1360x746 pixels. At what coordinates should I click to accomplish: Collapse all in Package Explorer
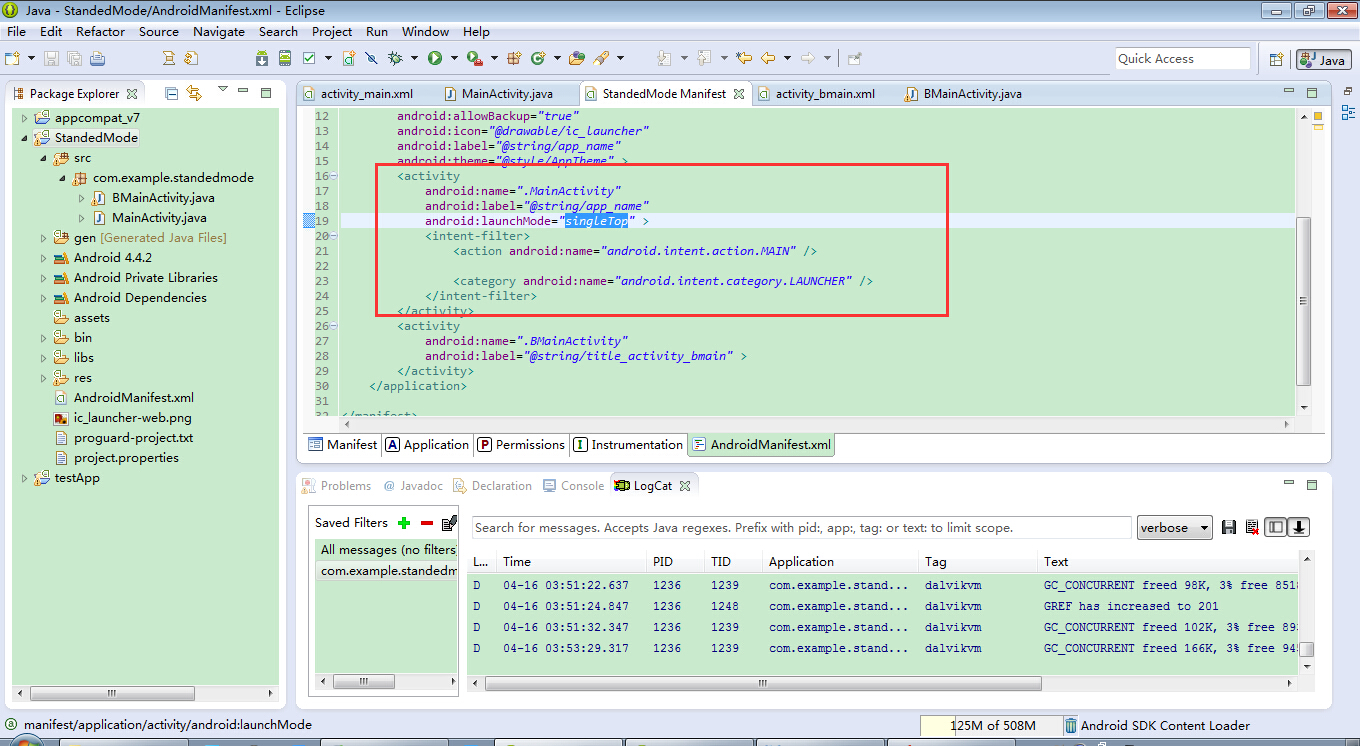[171, 93]
